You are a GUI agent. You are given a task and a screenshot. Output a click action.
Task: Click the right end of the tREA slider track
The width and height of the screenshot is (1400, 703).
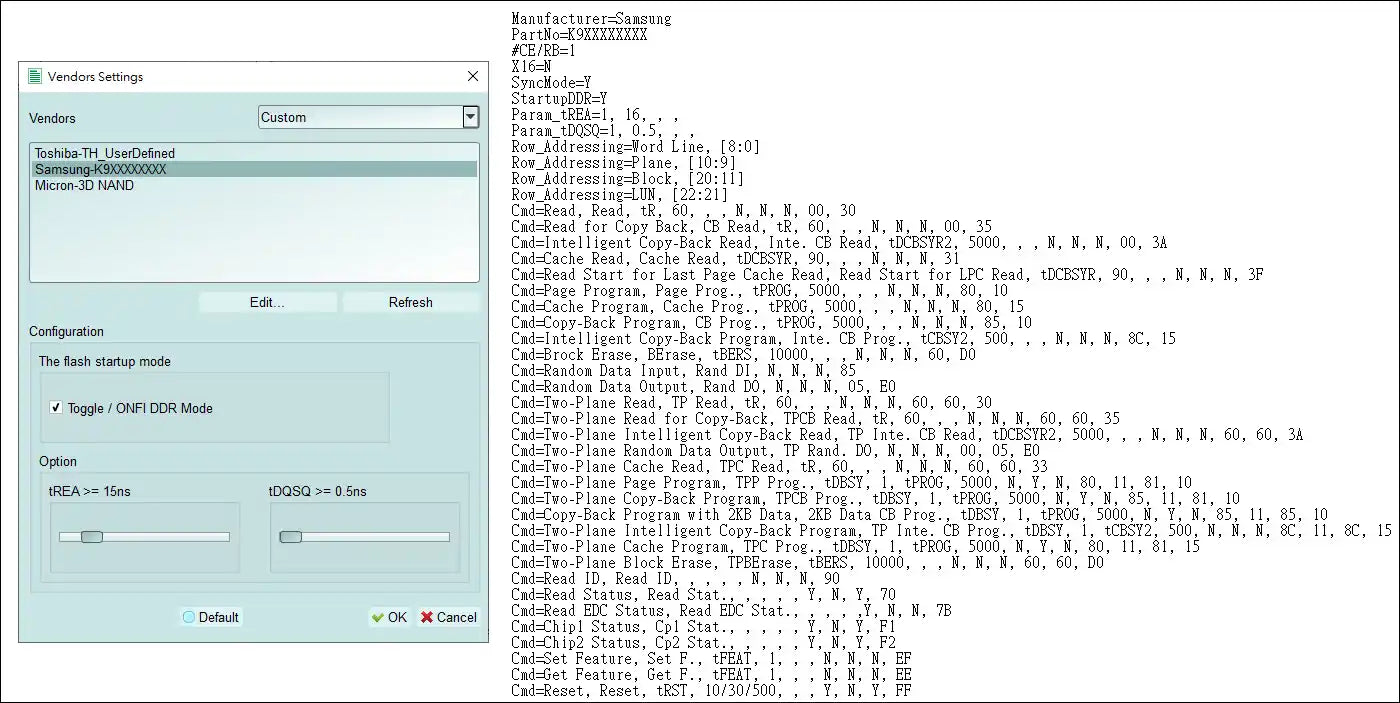coord(226,537)
